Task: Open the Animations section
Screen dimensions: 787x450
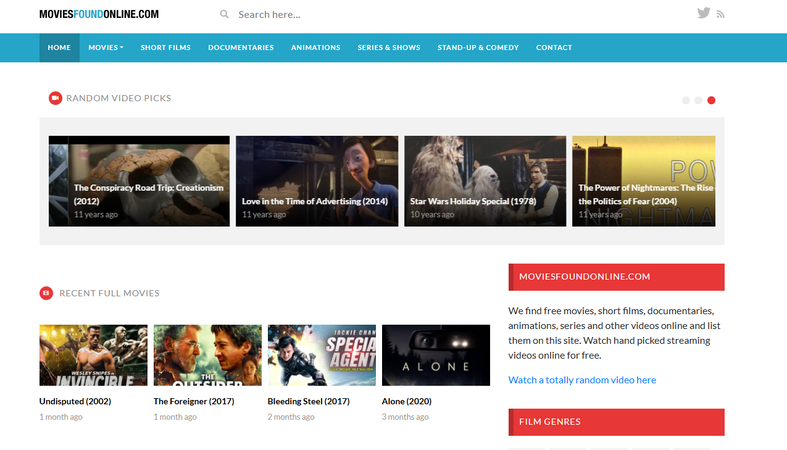Action: [316, 48]
